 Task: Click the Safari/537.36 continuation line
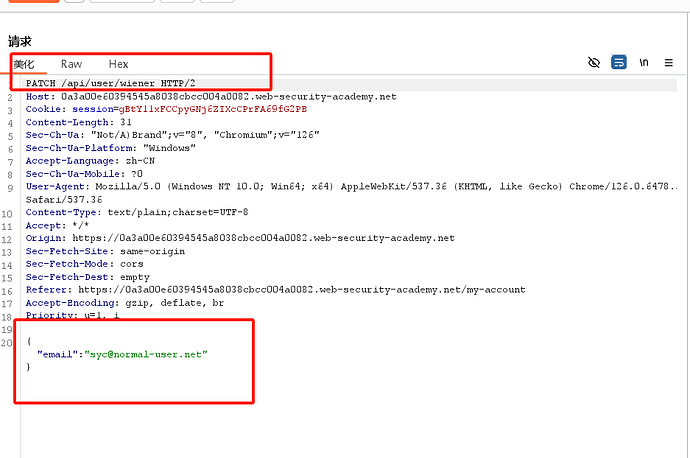(x=64, y=200)
